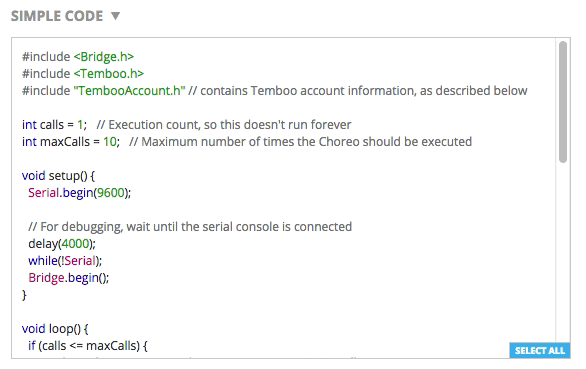Click the SIMPLE CODE heading text
The image size is (586, 369).
click(57, 16)
